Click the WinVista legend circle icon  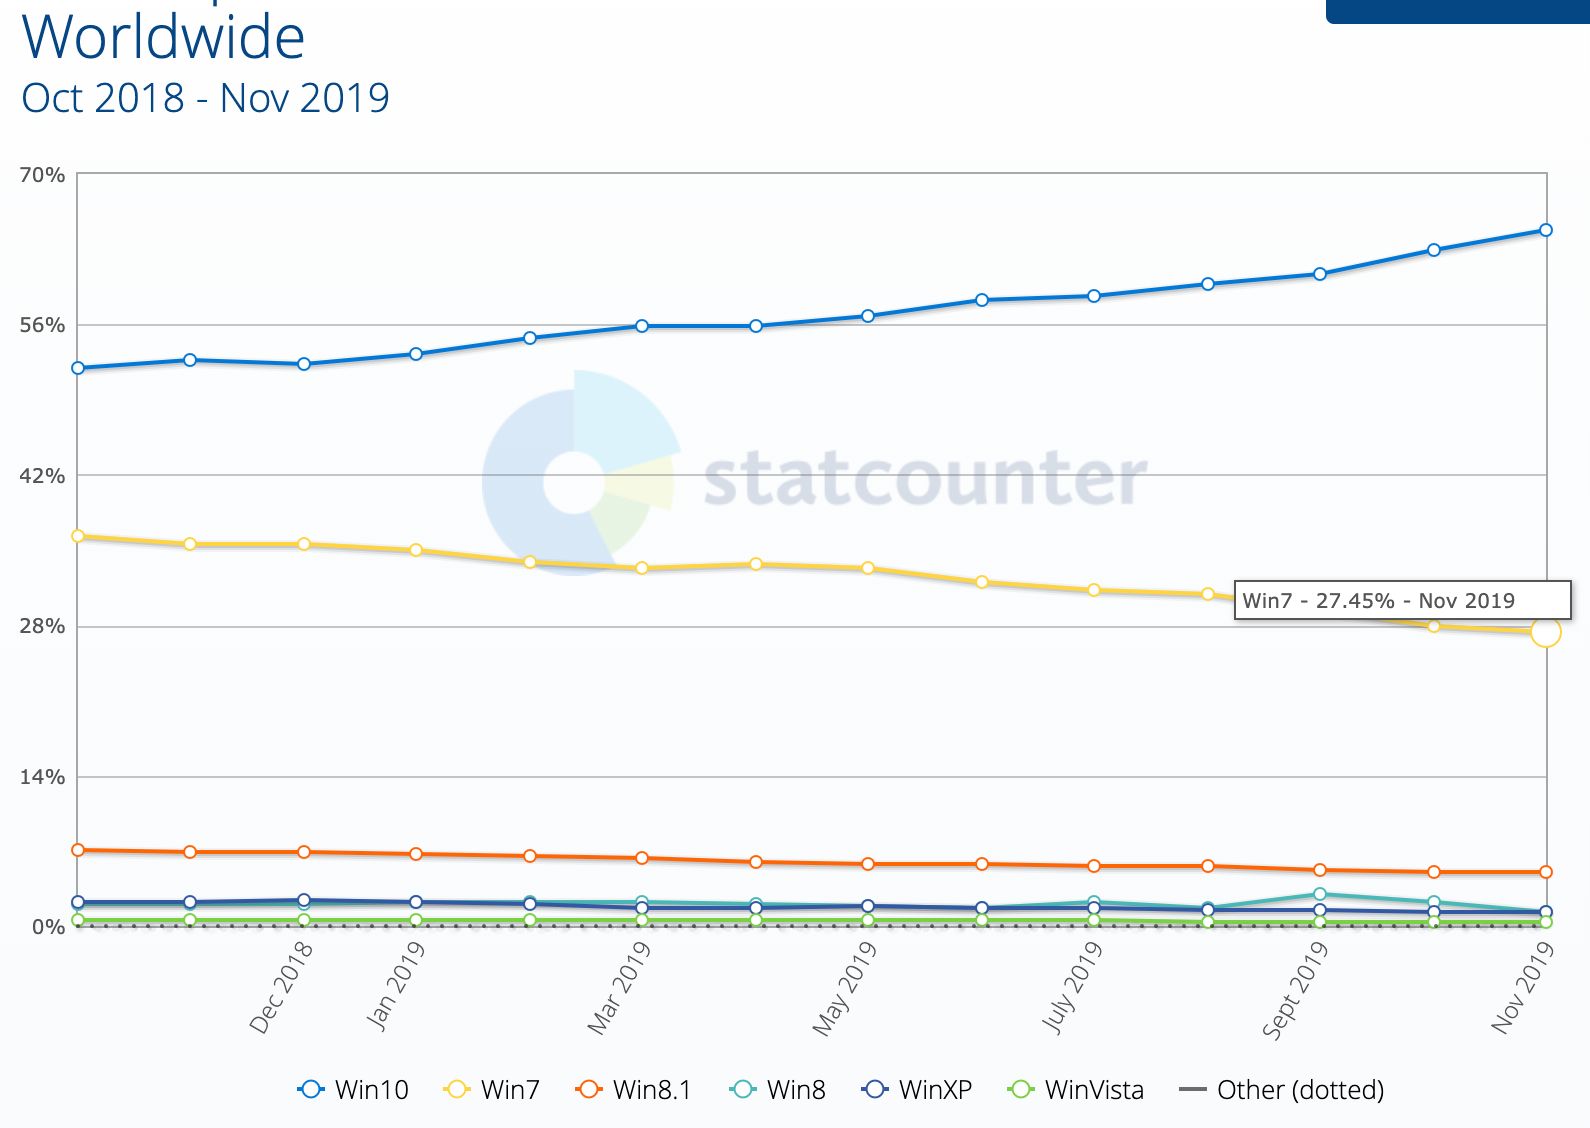tap(1021, 1090)
